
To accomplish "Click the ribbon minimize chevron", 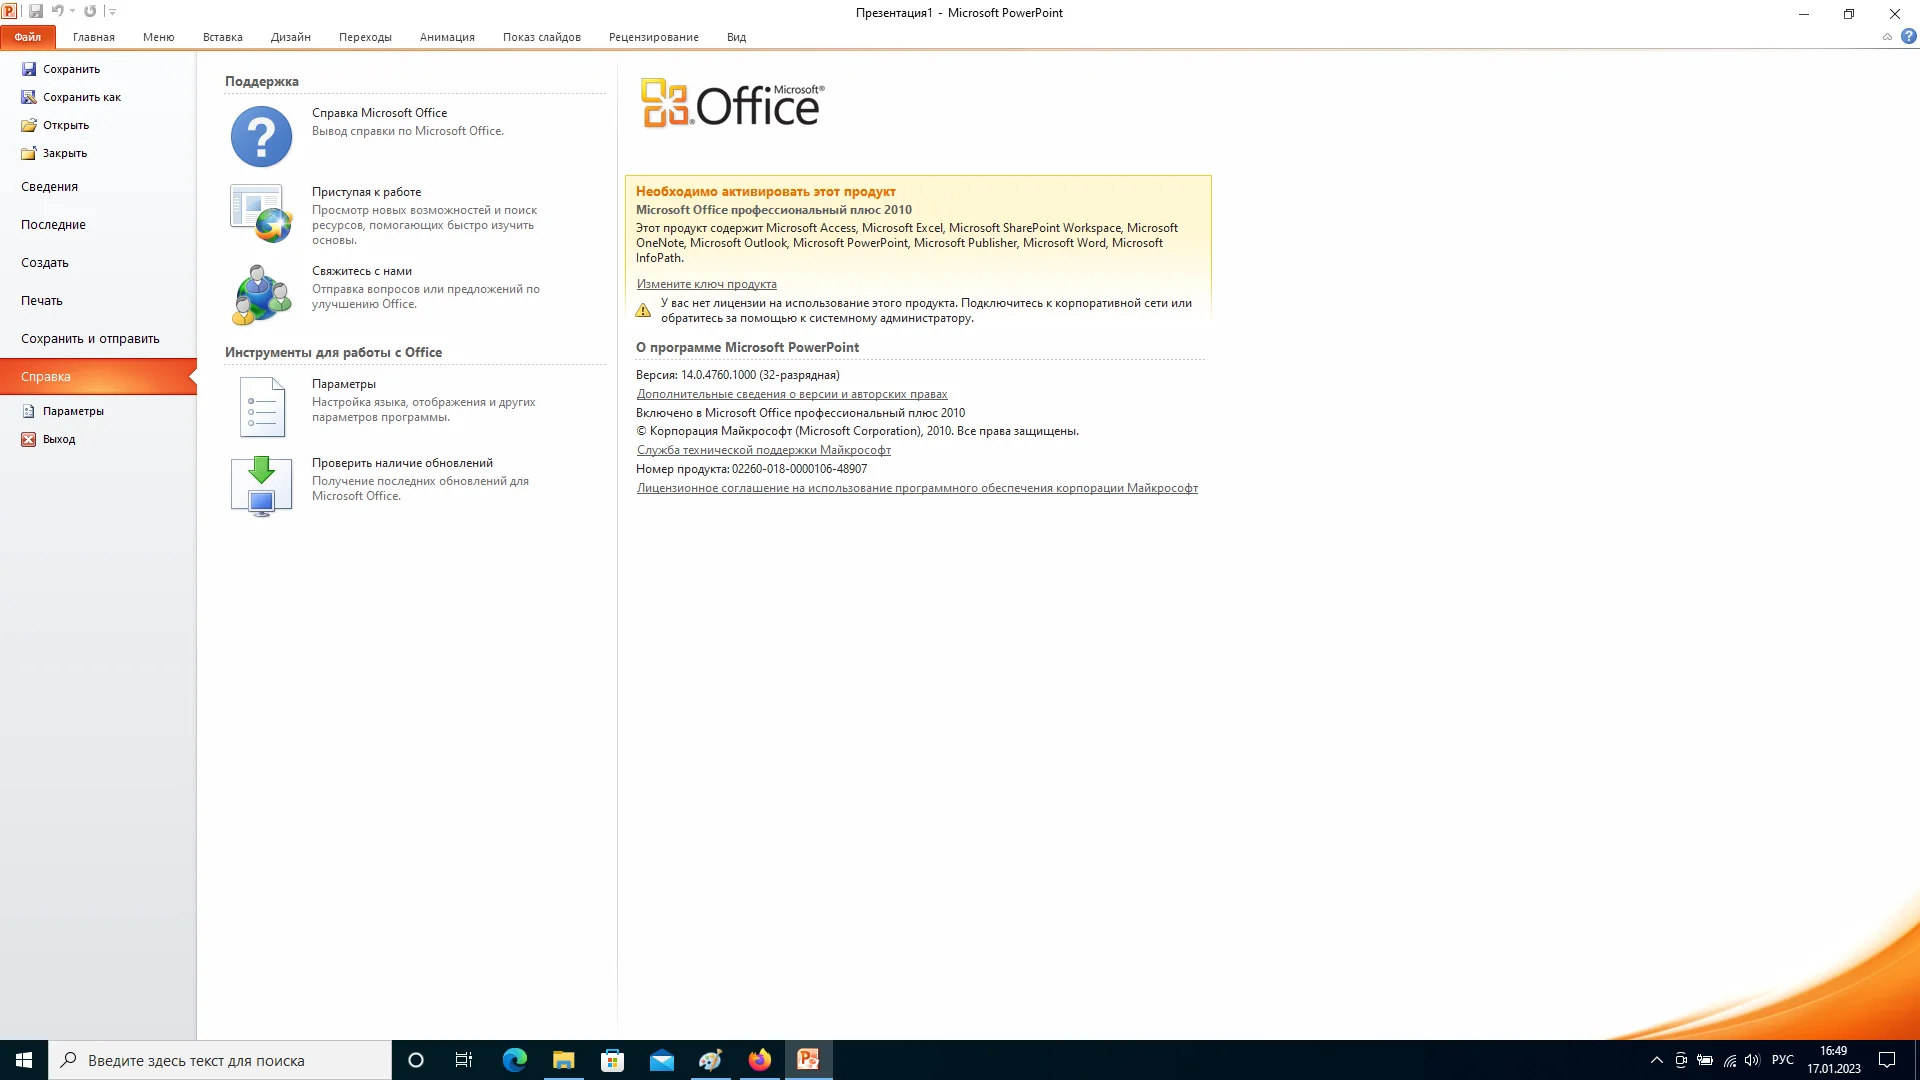I will point(1887,37).
